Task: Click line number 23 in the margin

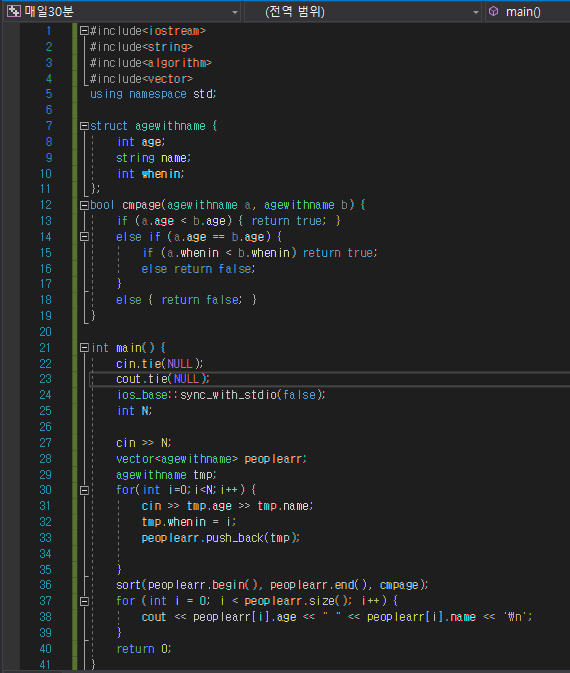Action: coord(45,379)
